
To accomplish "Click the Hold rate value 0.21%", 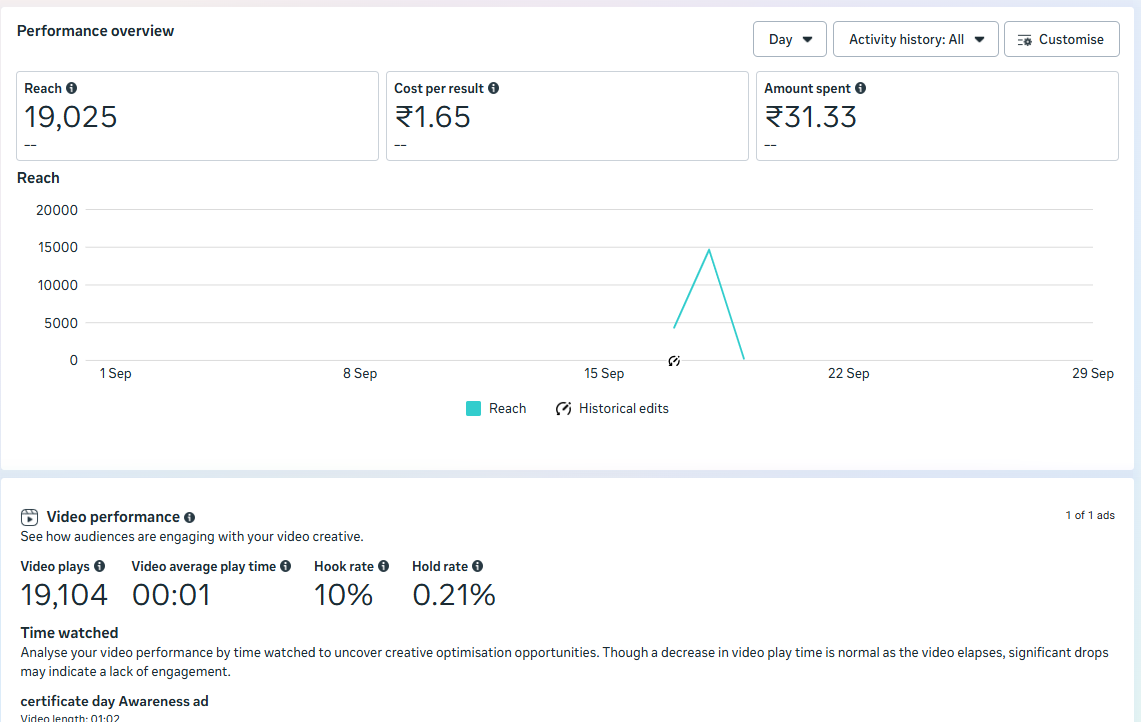I will (454, 595).
